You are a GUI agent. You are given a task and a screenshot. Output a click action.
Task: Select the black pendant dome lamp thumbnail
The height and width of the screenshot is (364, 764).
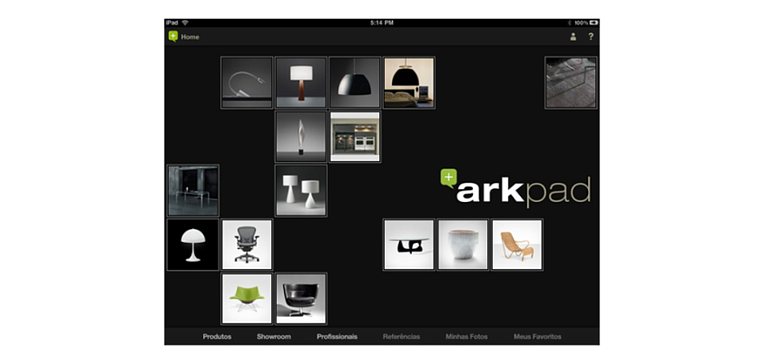[x=355, y=82]
